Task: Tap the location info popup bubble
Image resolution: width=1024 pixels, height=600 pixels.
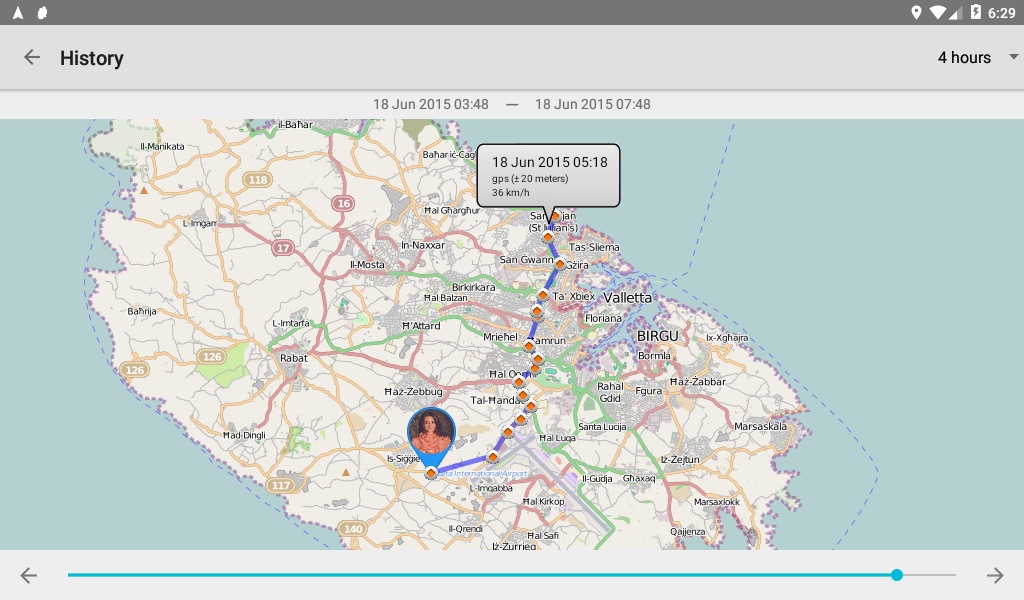Action: pyautogui.click(x=549, y=176)
